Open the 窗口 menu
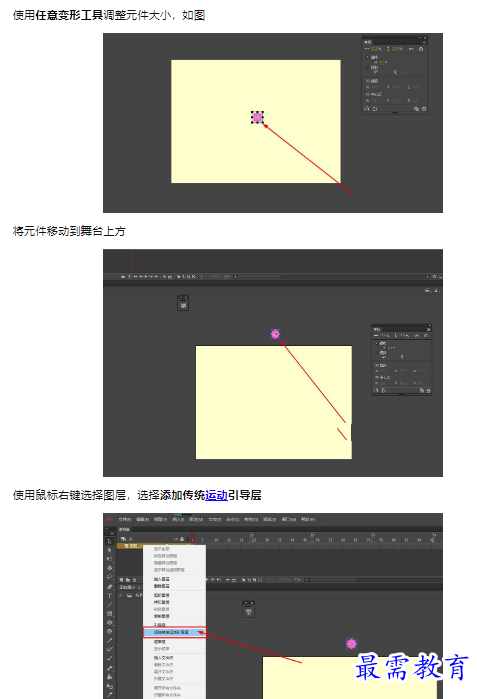Screen dimensions: 477x699 tap(288, 519)
